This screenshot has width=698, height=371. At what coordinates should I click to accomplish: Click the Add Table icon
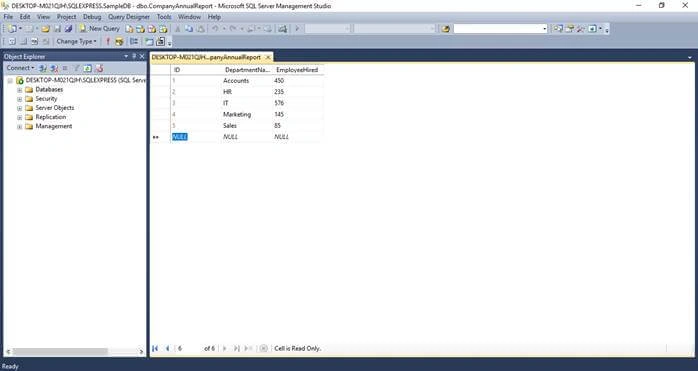coord(149,41)
